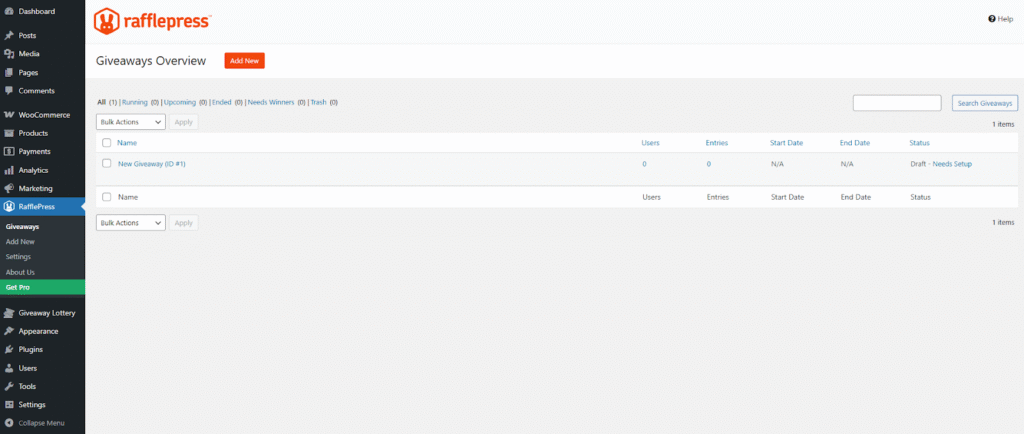Click the search giveaways text field

point(896,103)
